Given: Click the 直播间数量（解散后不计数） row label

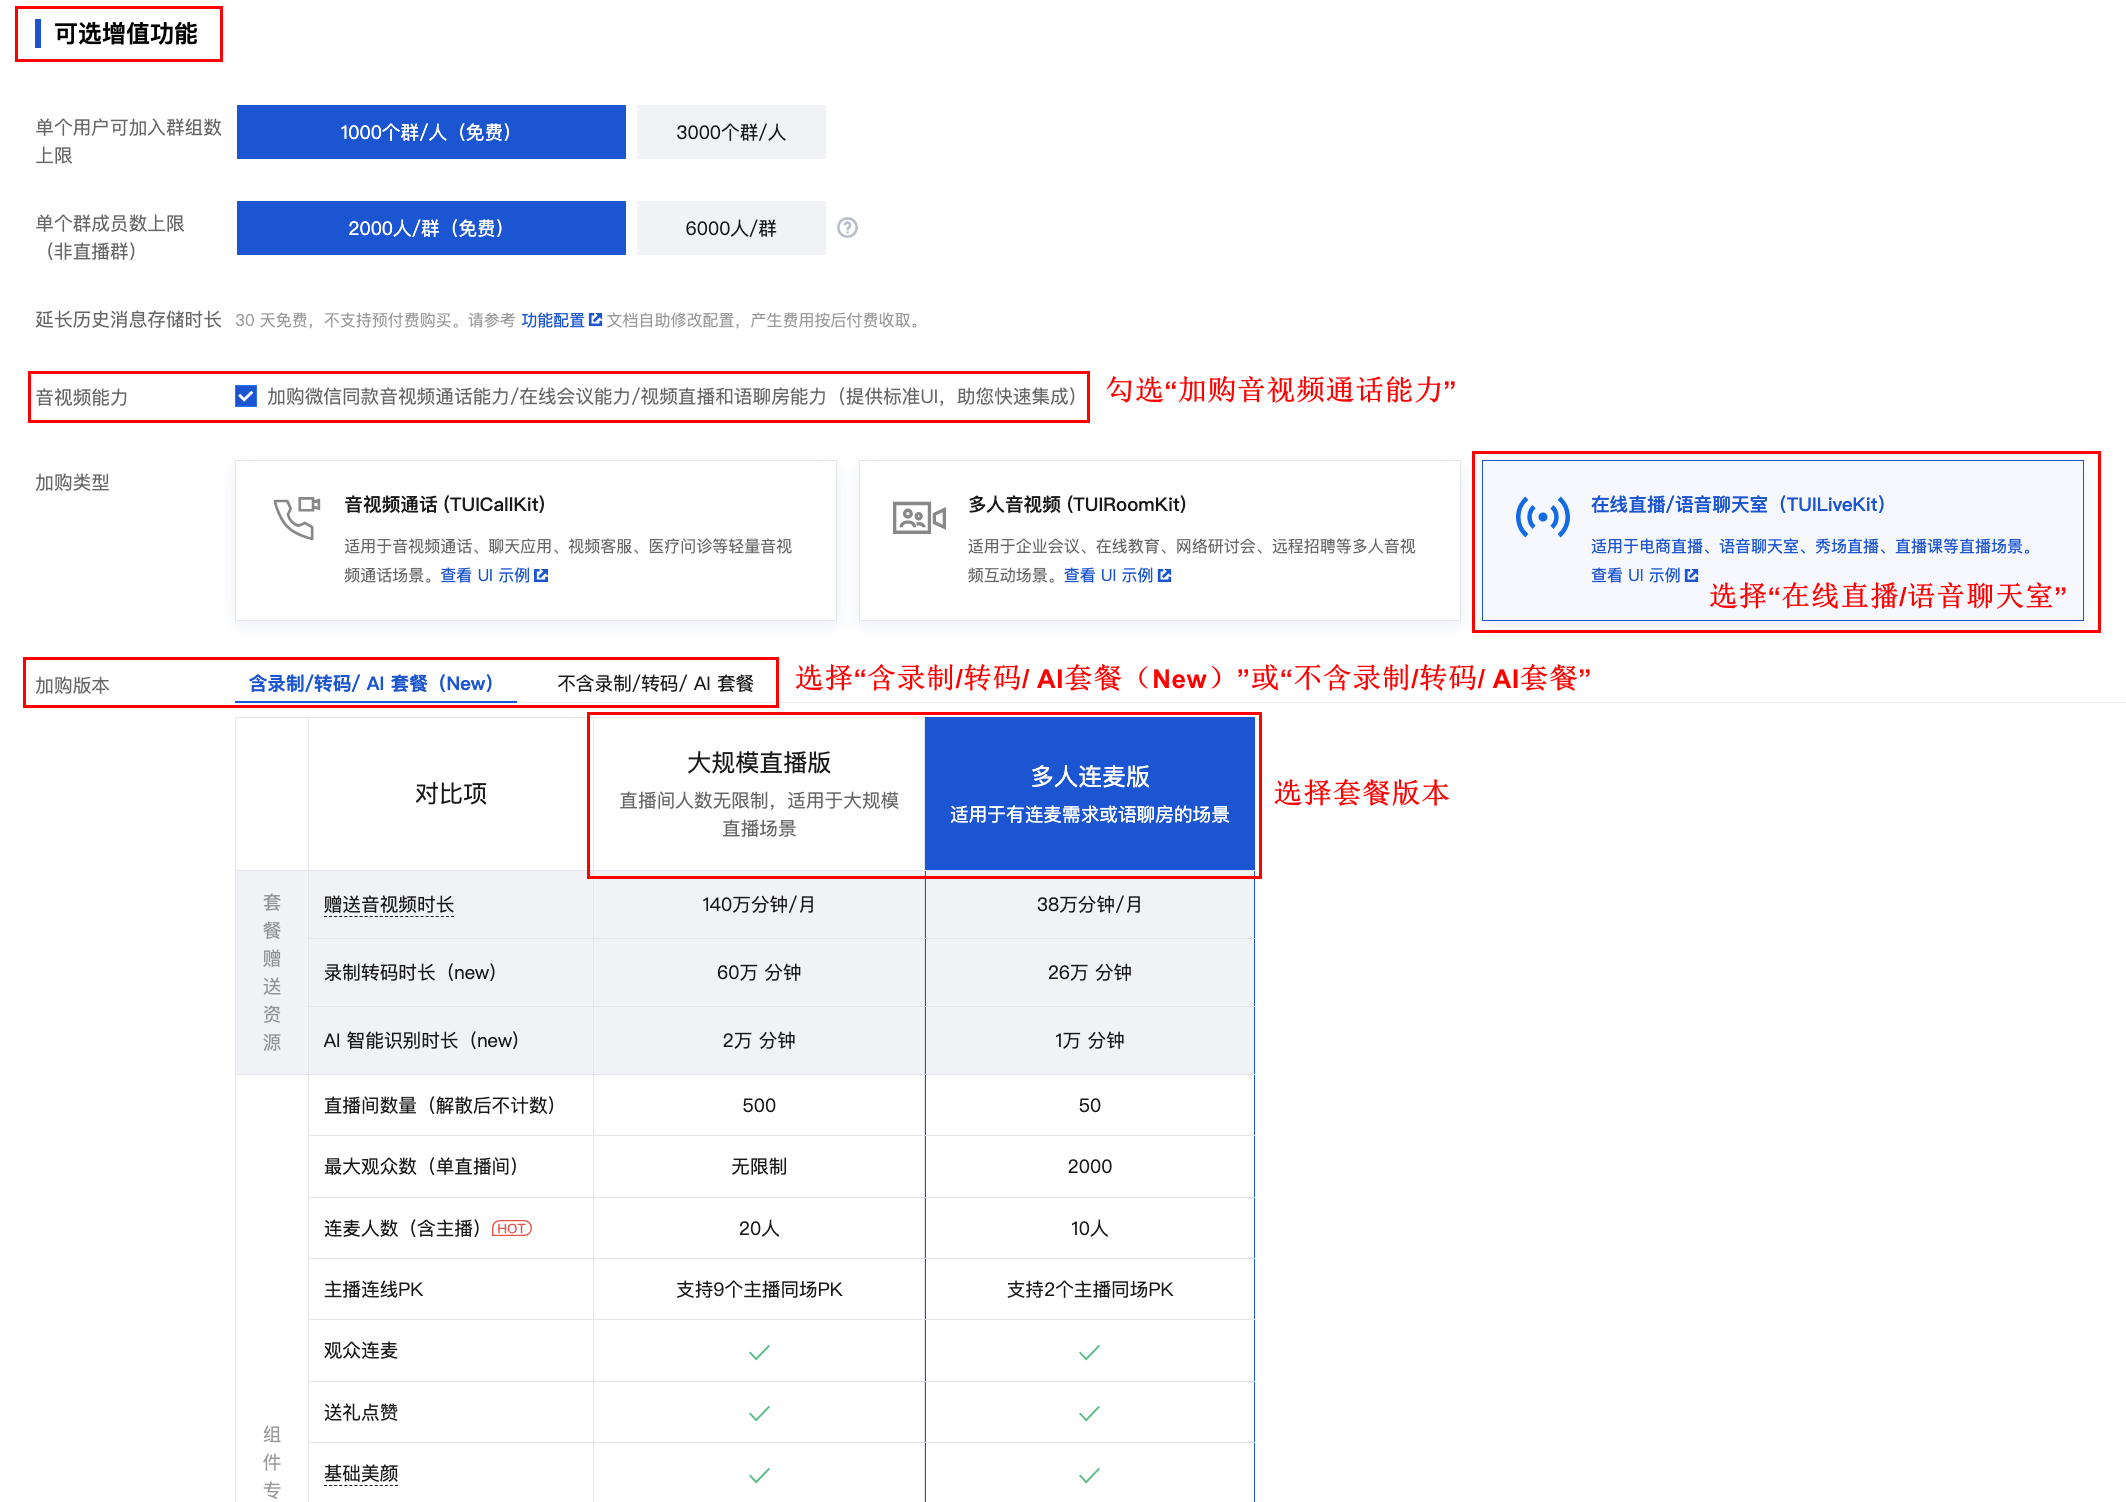Looking at the screenshot, I should (439, 1106).
